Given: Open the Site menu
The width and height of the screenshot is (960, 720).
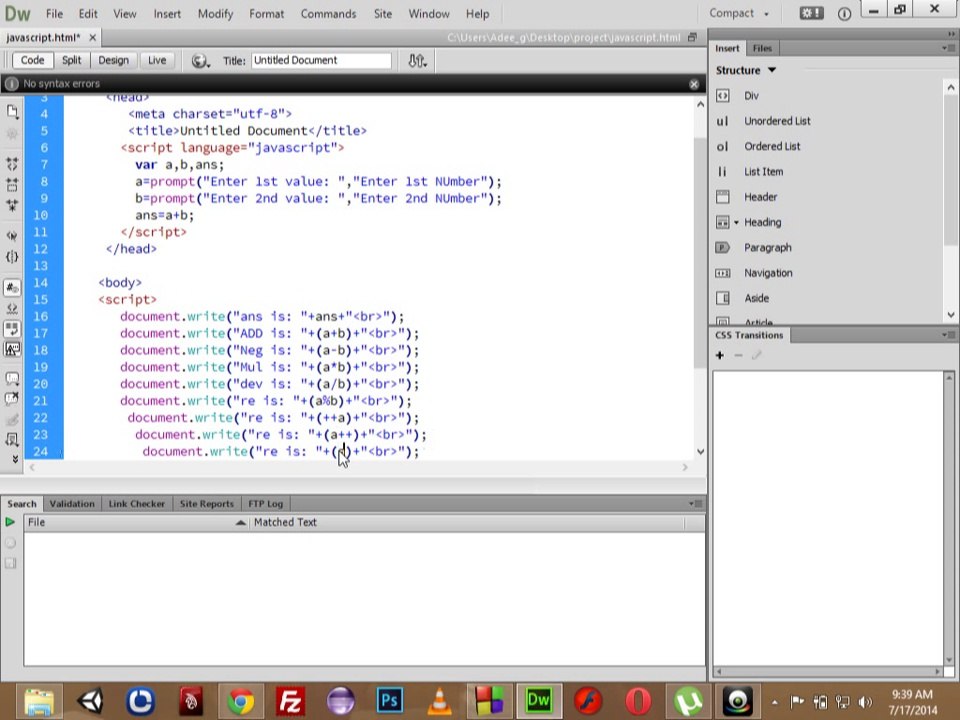Looking at the screenshot, I should tap(383, 13).
